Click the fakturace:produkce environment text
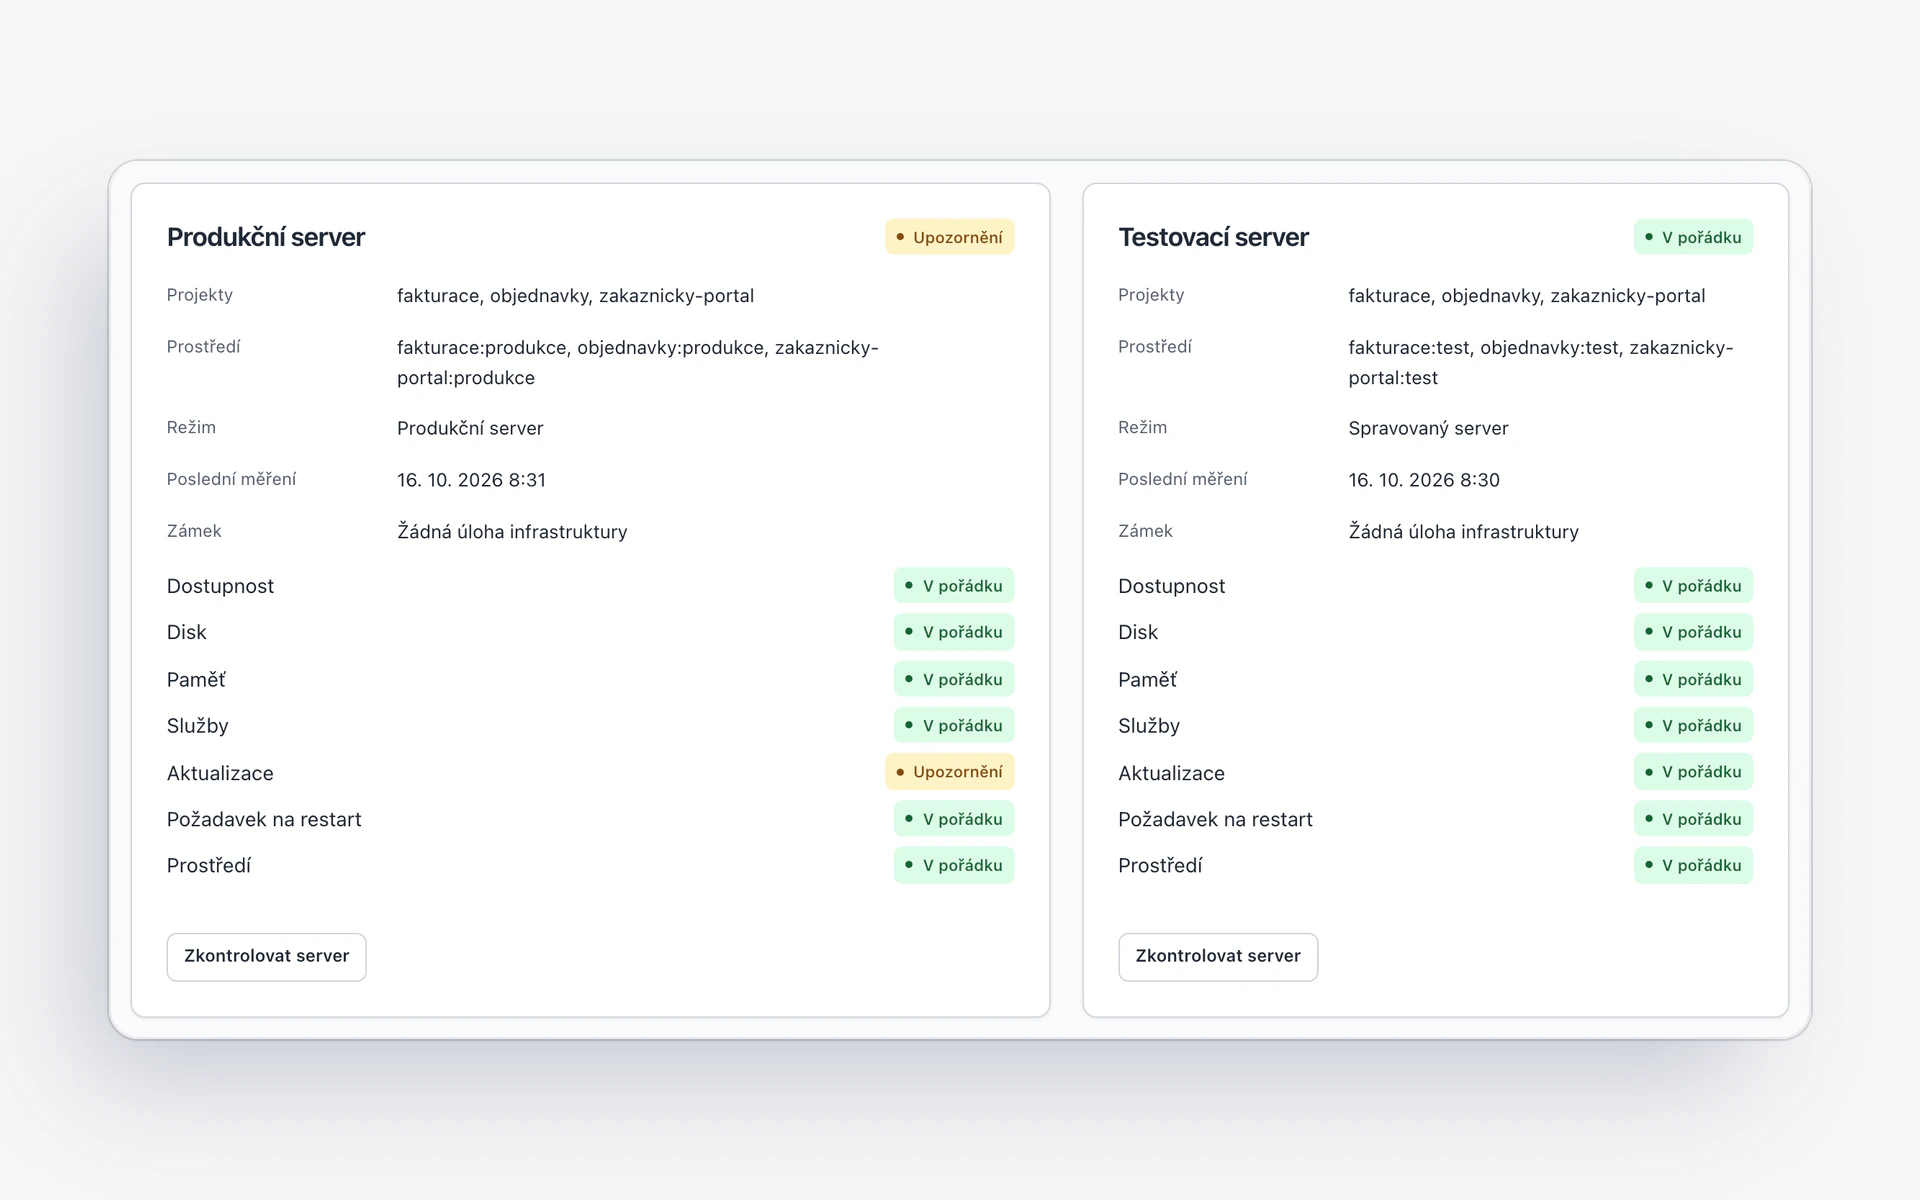Image resolution: width=1920 pixels, height=1200 pixels. click(x=482, y=348)
